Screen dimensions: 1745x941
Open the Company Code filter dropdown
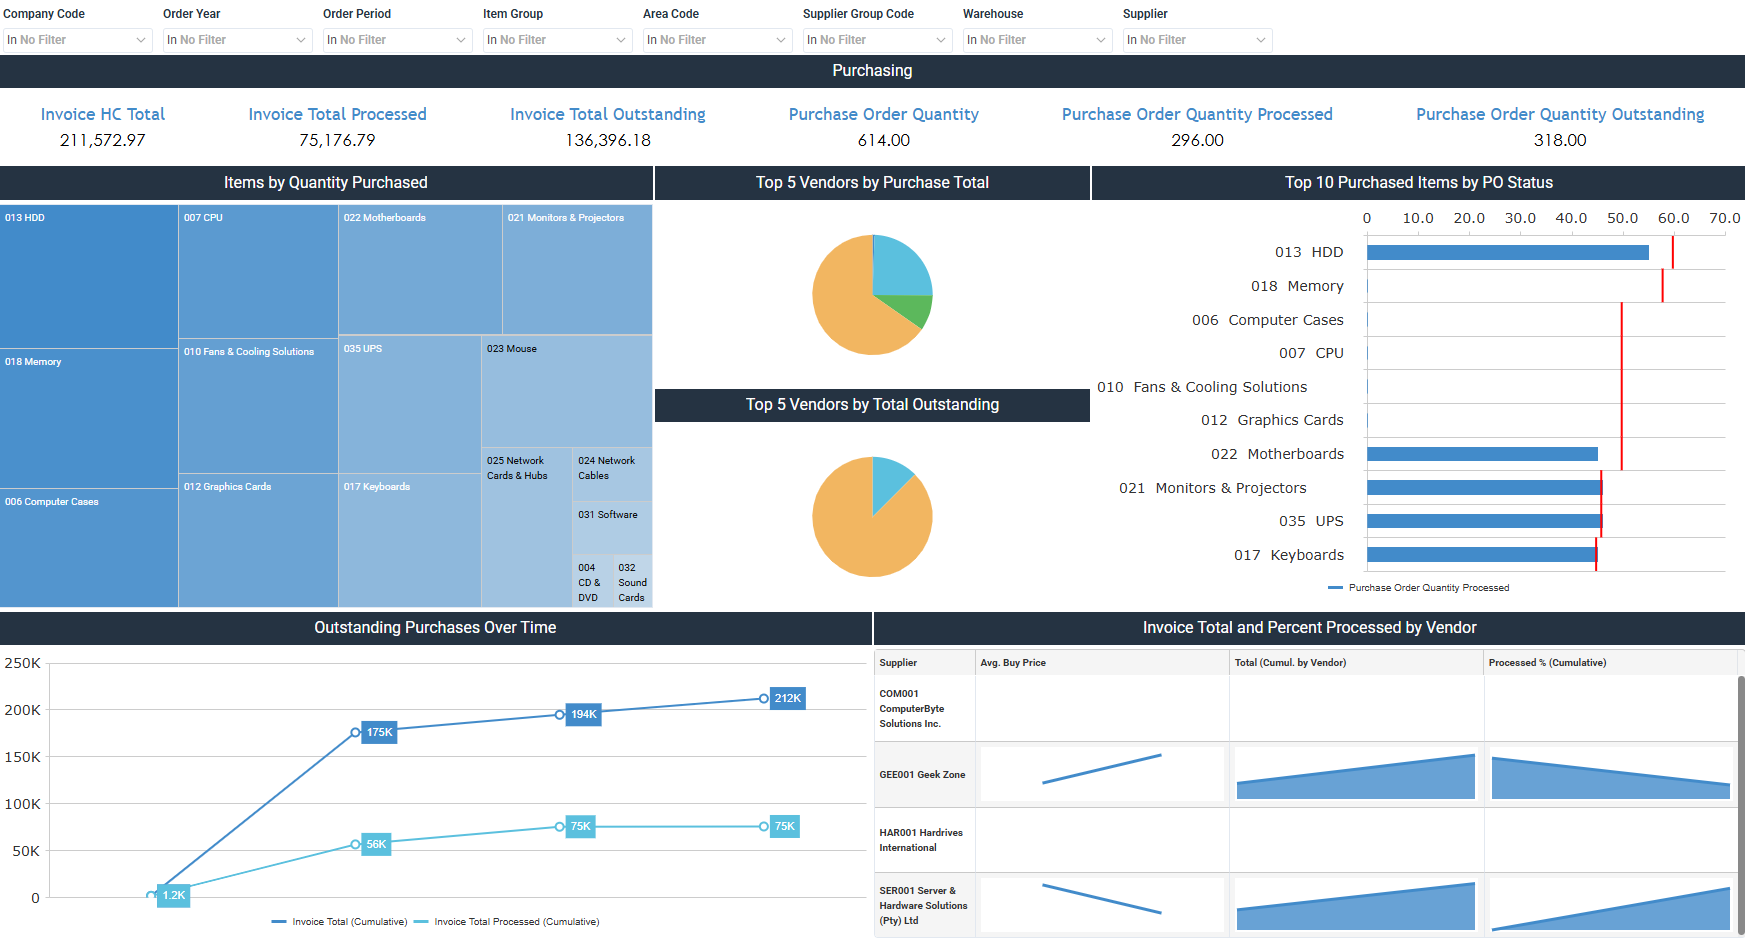pos(77,40)
